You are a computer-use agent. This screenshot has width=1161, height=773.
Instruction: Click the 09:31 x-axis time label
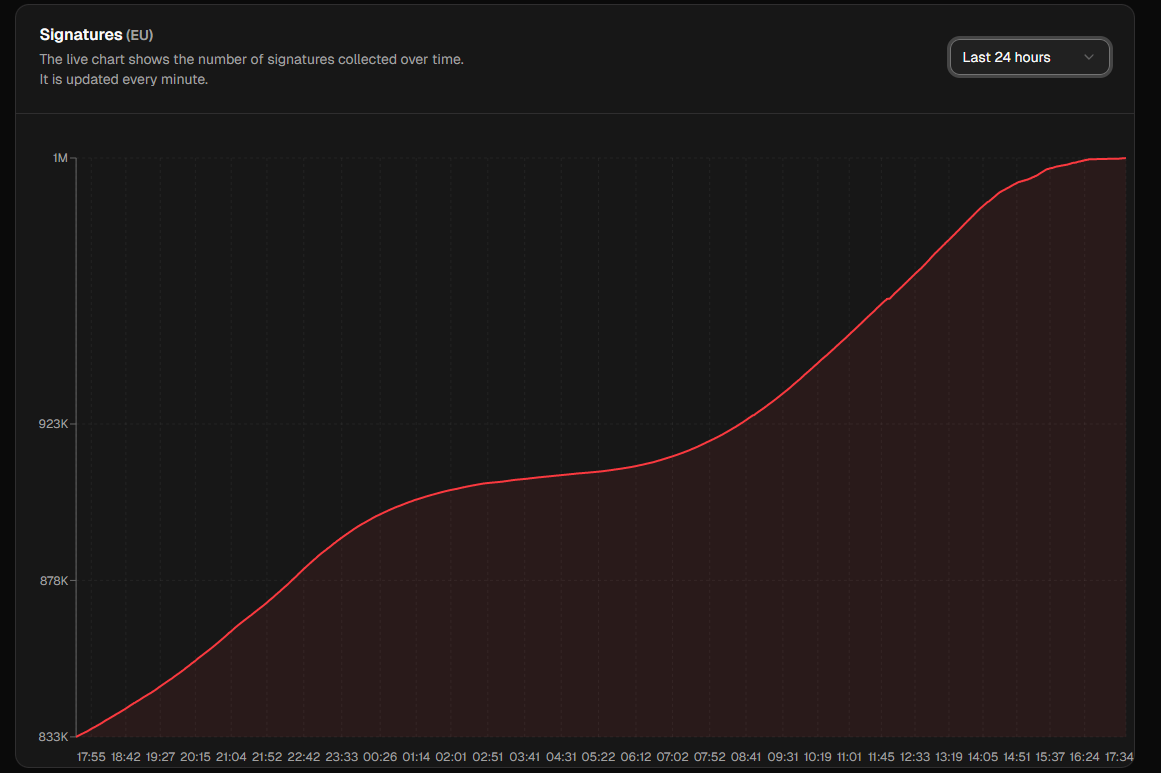783,757
